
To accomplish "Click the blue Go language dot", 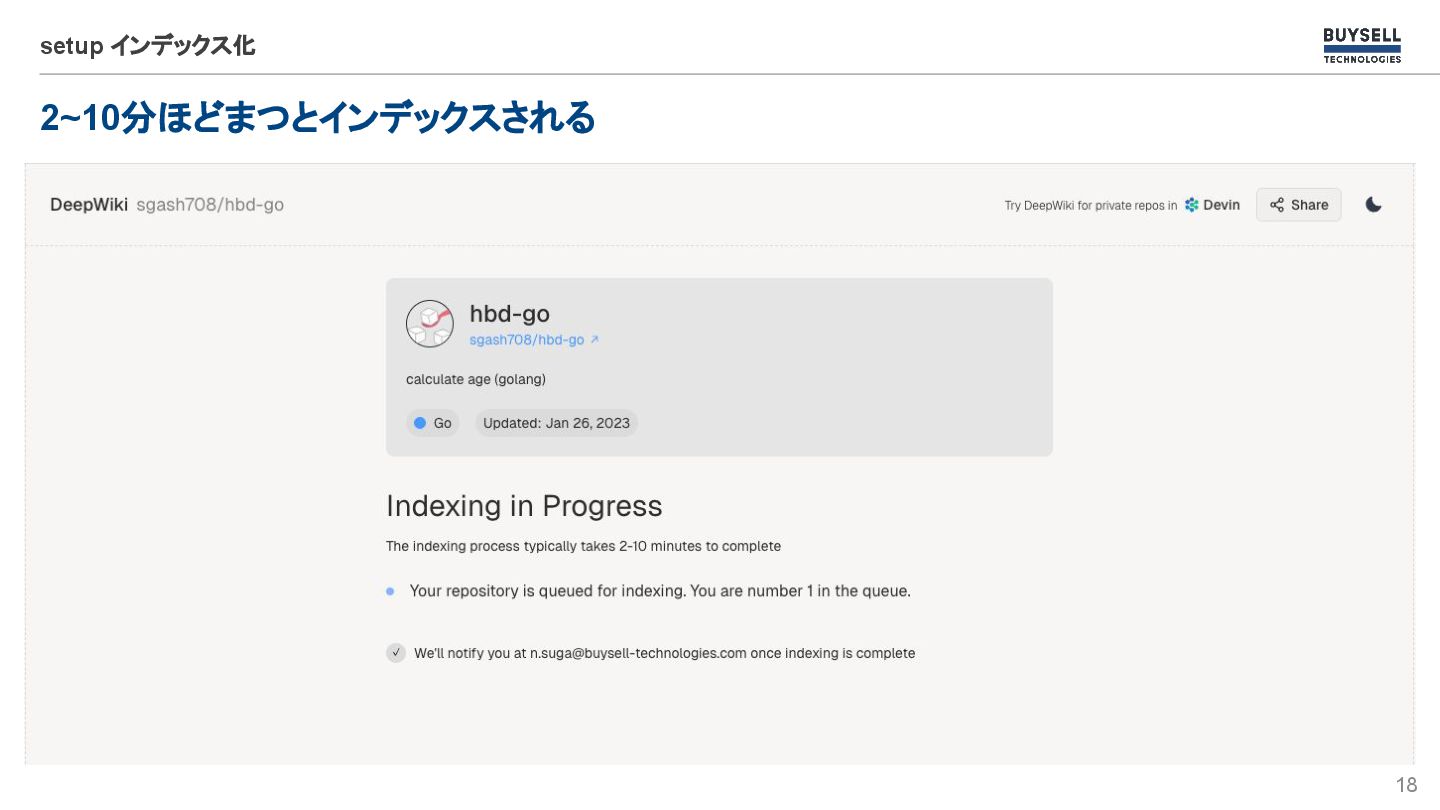I will [420, 423].
